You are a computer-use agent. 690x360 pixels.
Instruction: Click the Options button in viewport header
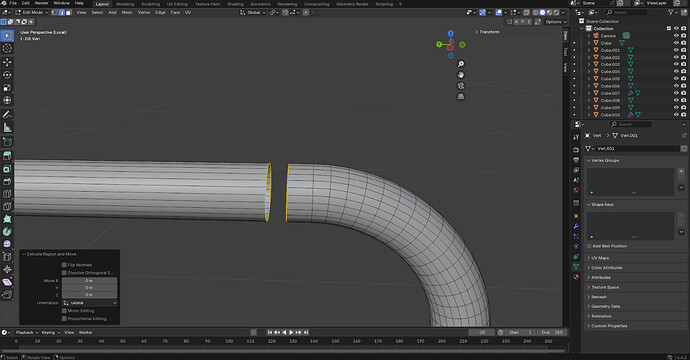[554, 22]
